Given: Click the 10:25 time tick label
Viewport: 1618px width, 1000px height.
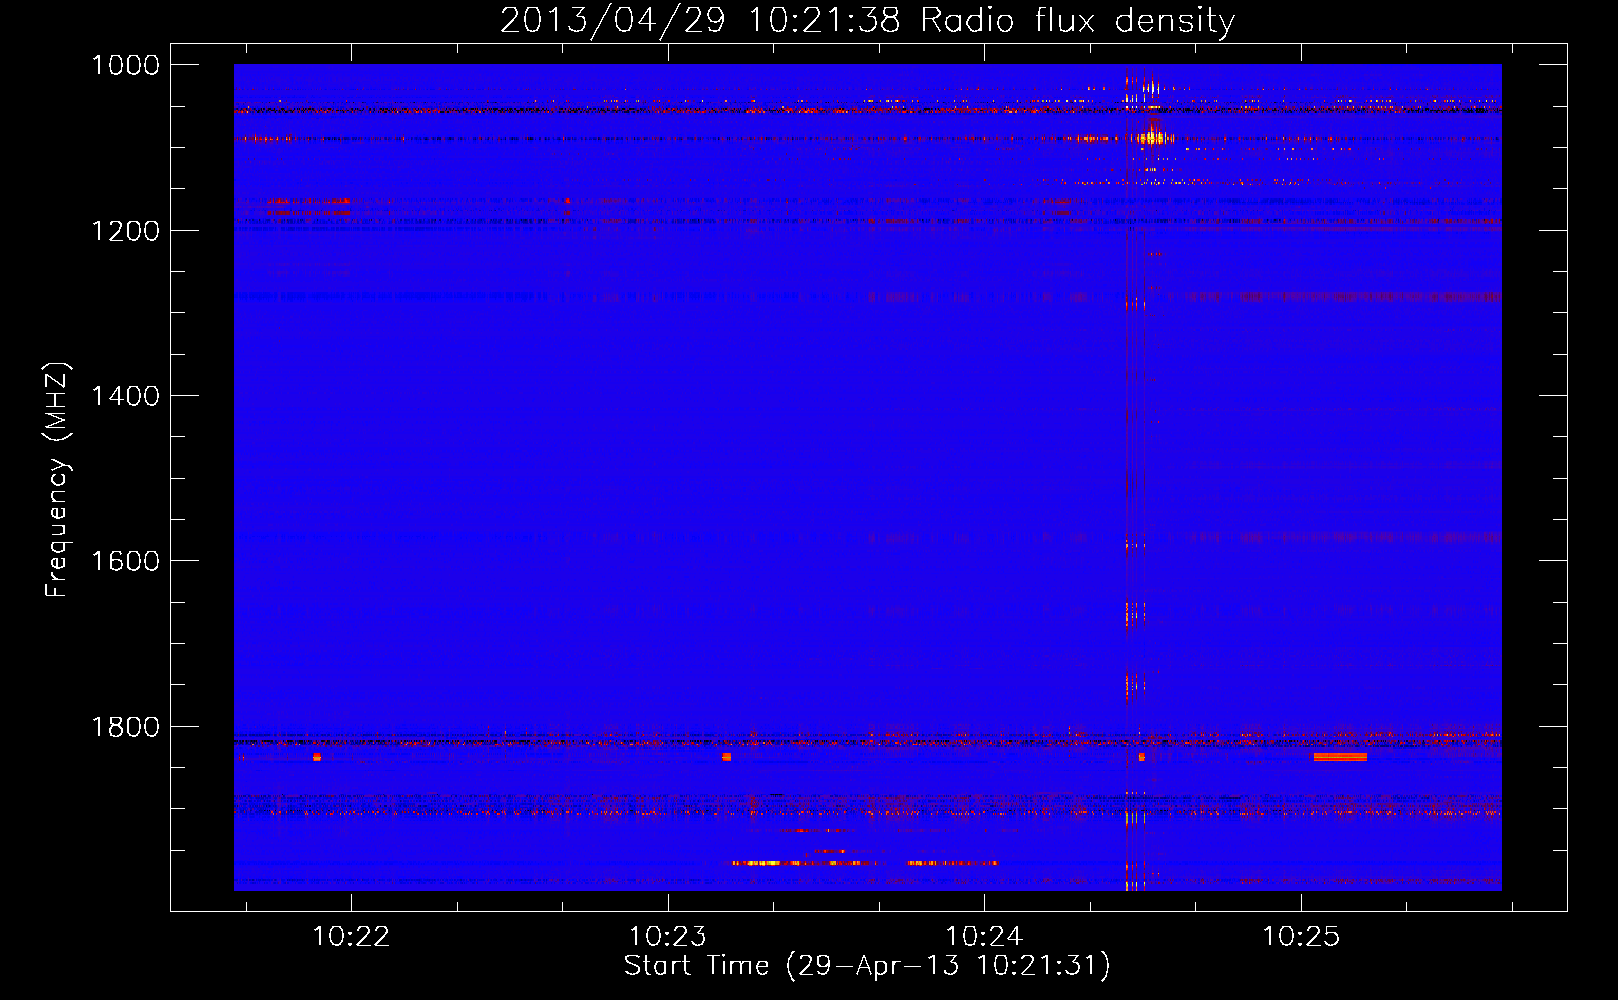Looking at the screenshot, I should pos(1300,936).
